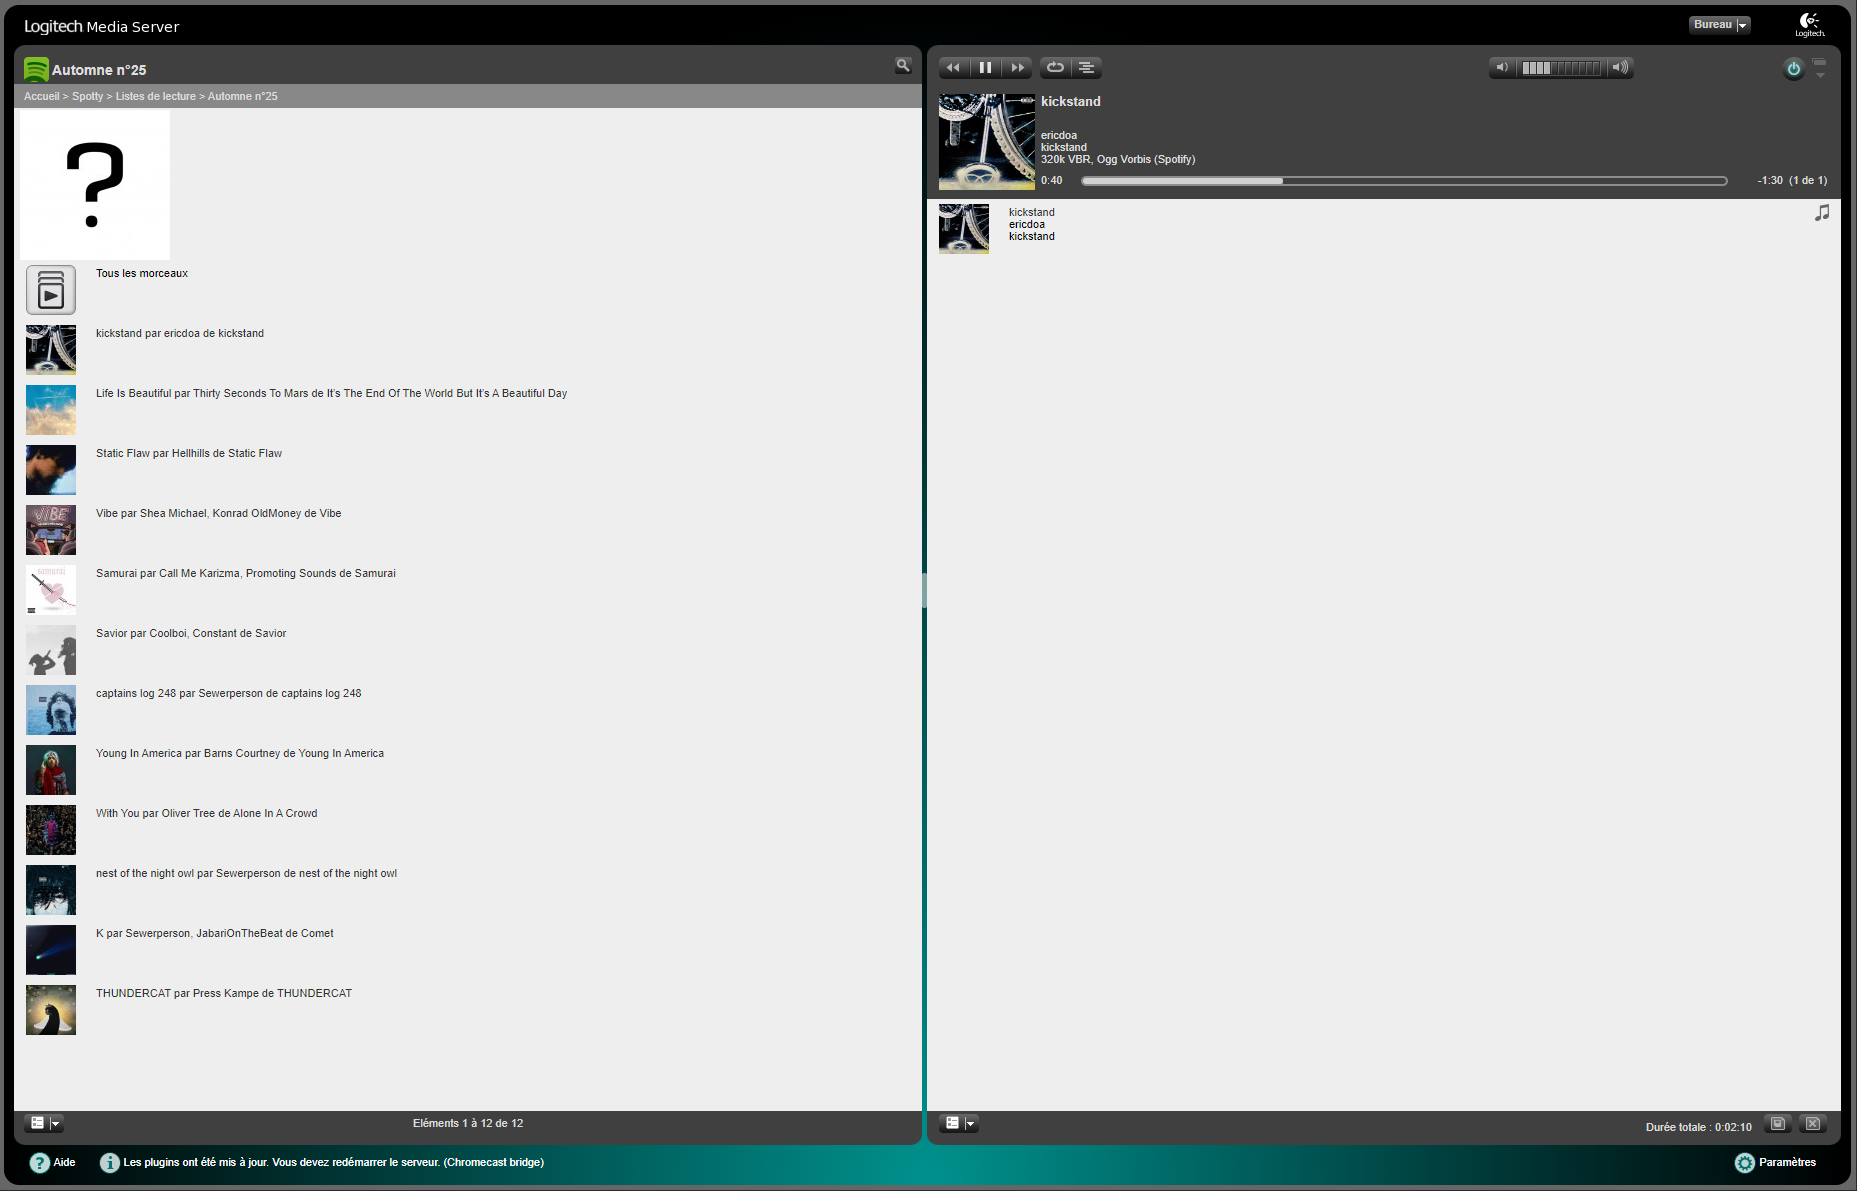Open Young In America par Barns Courtney

click(x=240, y=753)
